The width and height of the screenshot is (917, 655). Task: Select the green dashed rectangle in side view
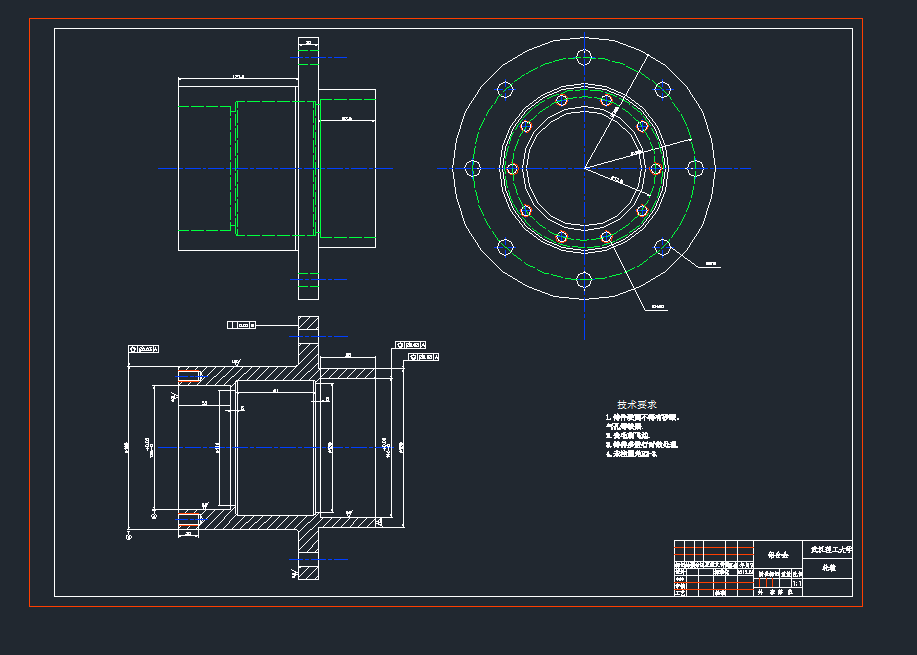pyautogui.click(x=204, y=168)
